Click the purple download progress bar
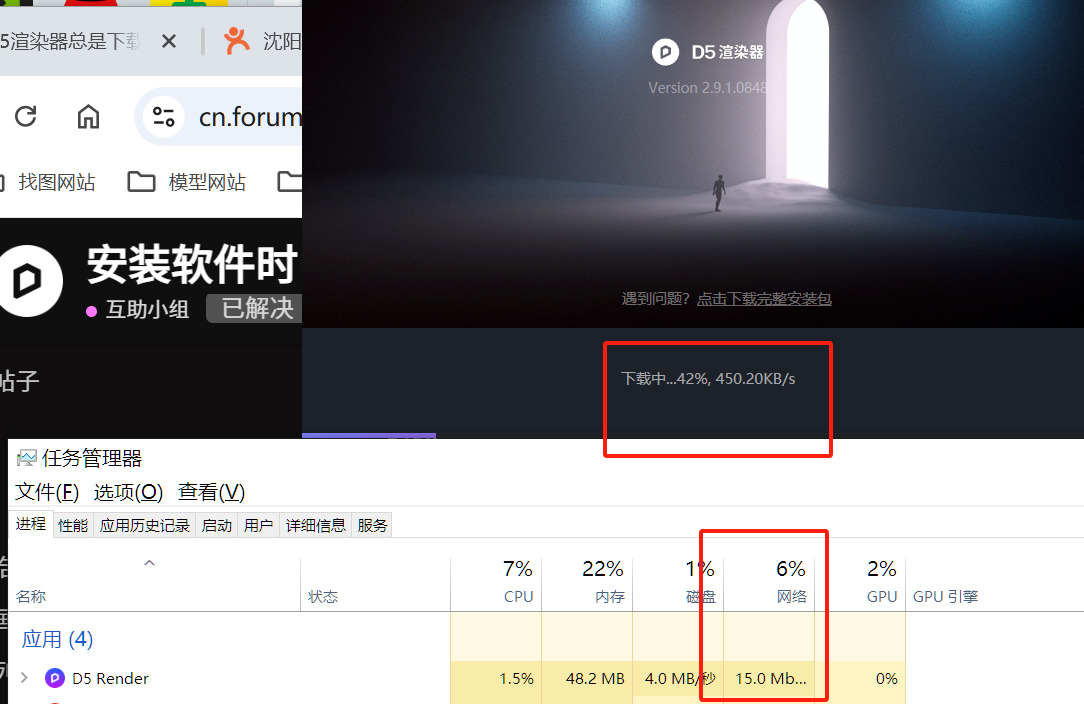The width and height of the screenshot is (1084, 704). tap(369, 436)
